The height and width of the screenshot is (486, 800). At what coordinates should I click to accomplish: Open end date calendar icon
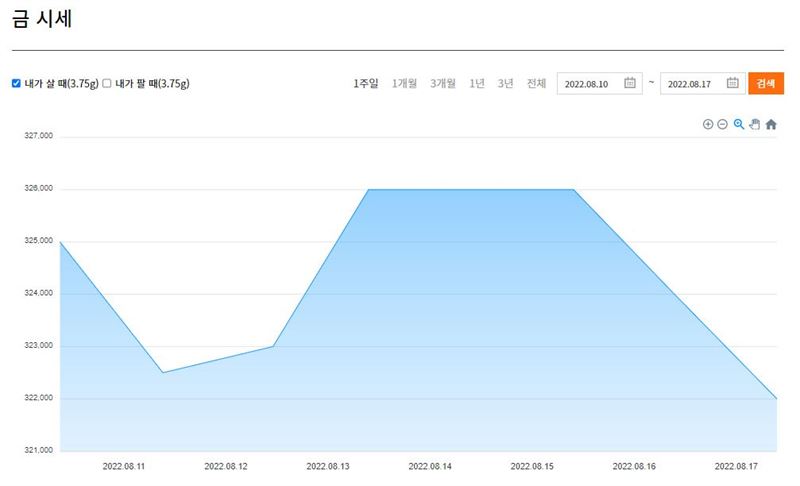click(x=733, y=83)
